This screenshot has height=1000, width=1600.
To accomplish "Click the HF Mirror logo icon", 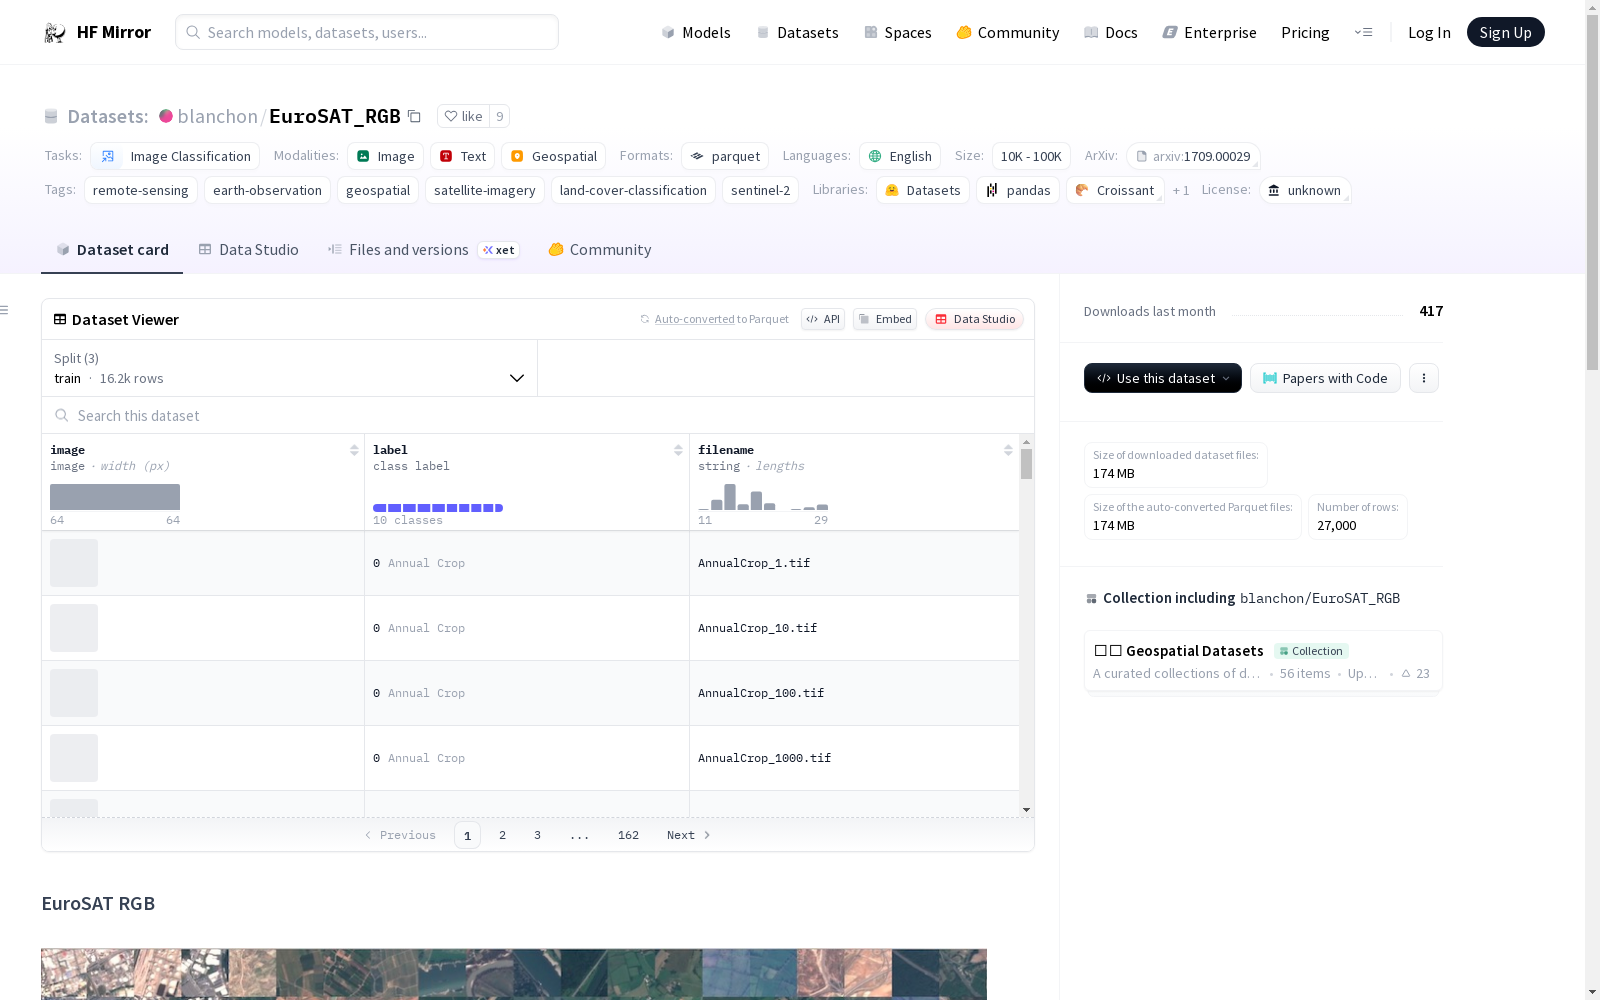I will [55, 33].
